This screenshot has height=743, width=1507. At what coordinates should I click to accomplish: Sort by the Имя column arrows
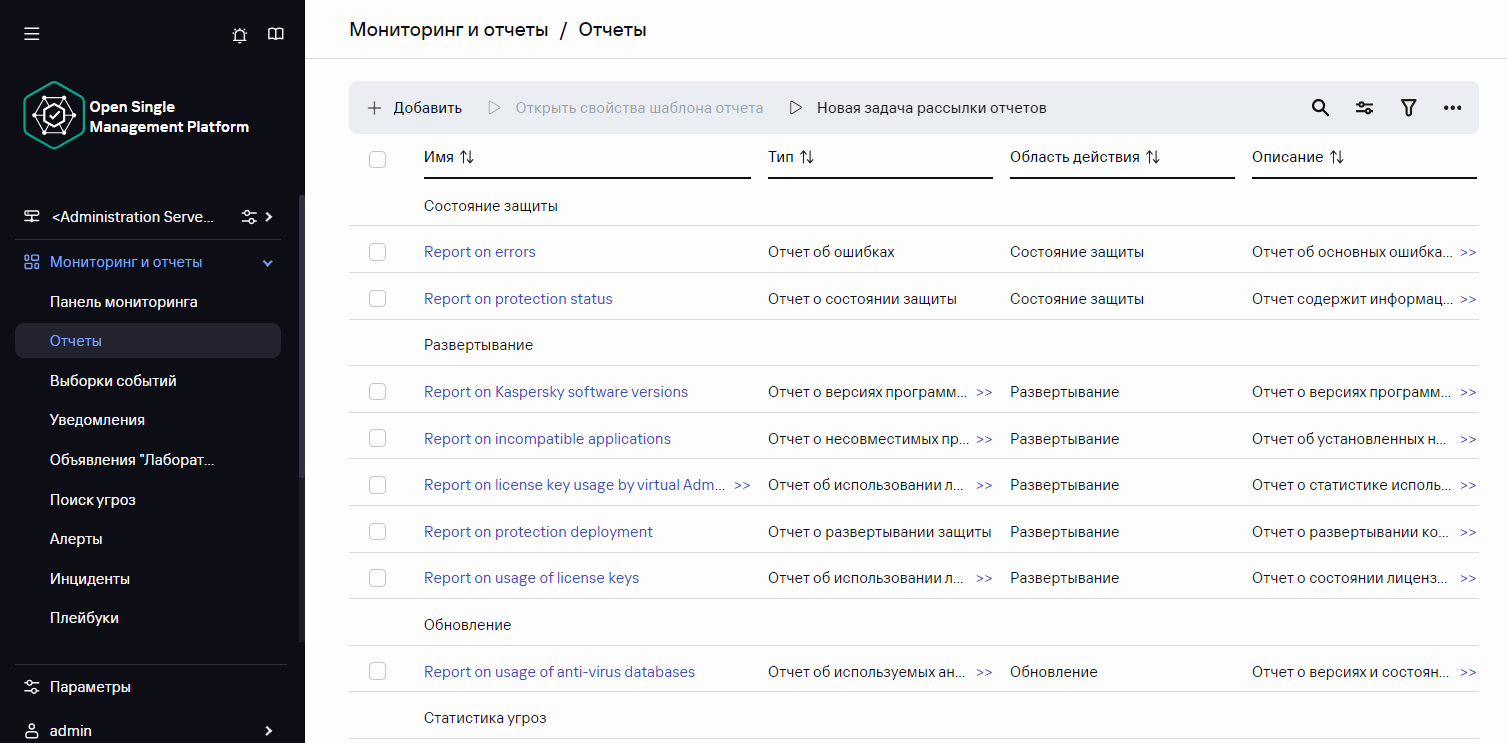467,158
